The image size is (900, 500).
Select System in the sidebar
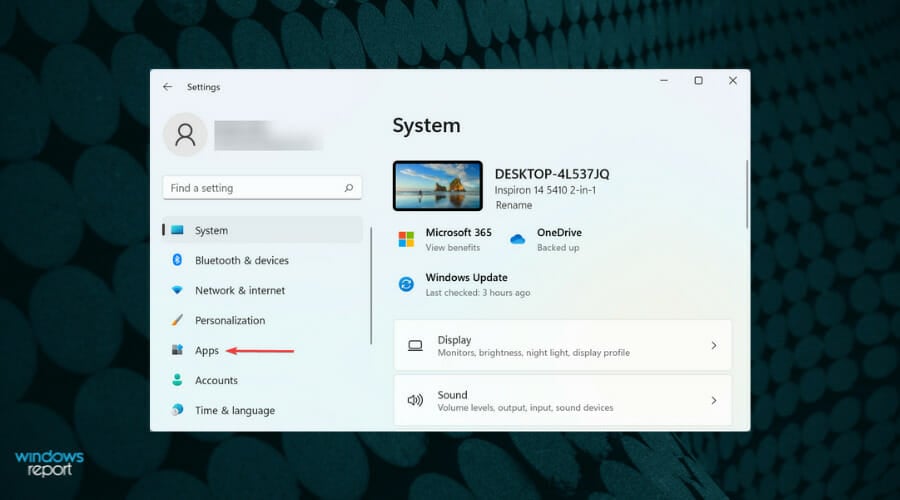(x=262, y=230)
